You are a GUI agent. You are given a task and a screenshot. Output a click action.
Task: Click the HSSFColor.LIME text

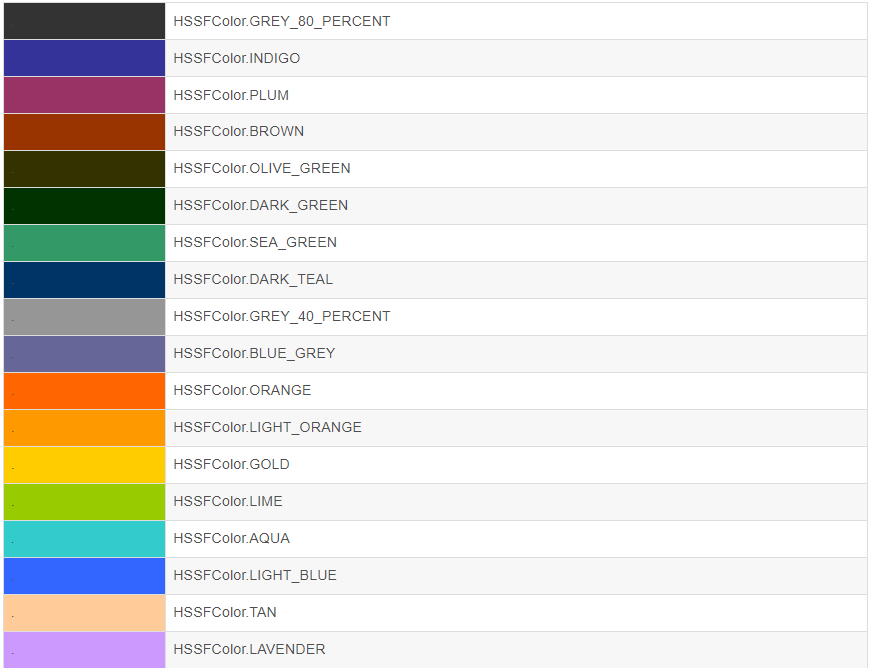[228, 501]
